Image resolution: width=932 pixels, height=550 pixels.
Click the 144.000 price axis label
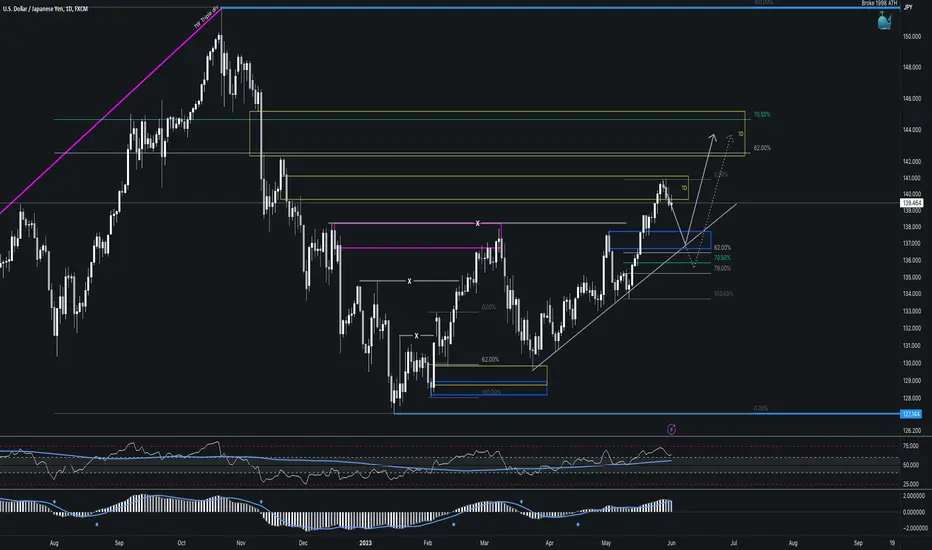point(912,130)
